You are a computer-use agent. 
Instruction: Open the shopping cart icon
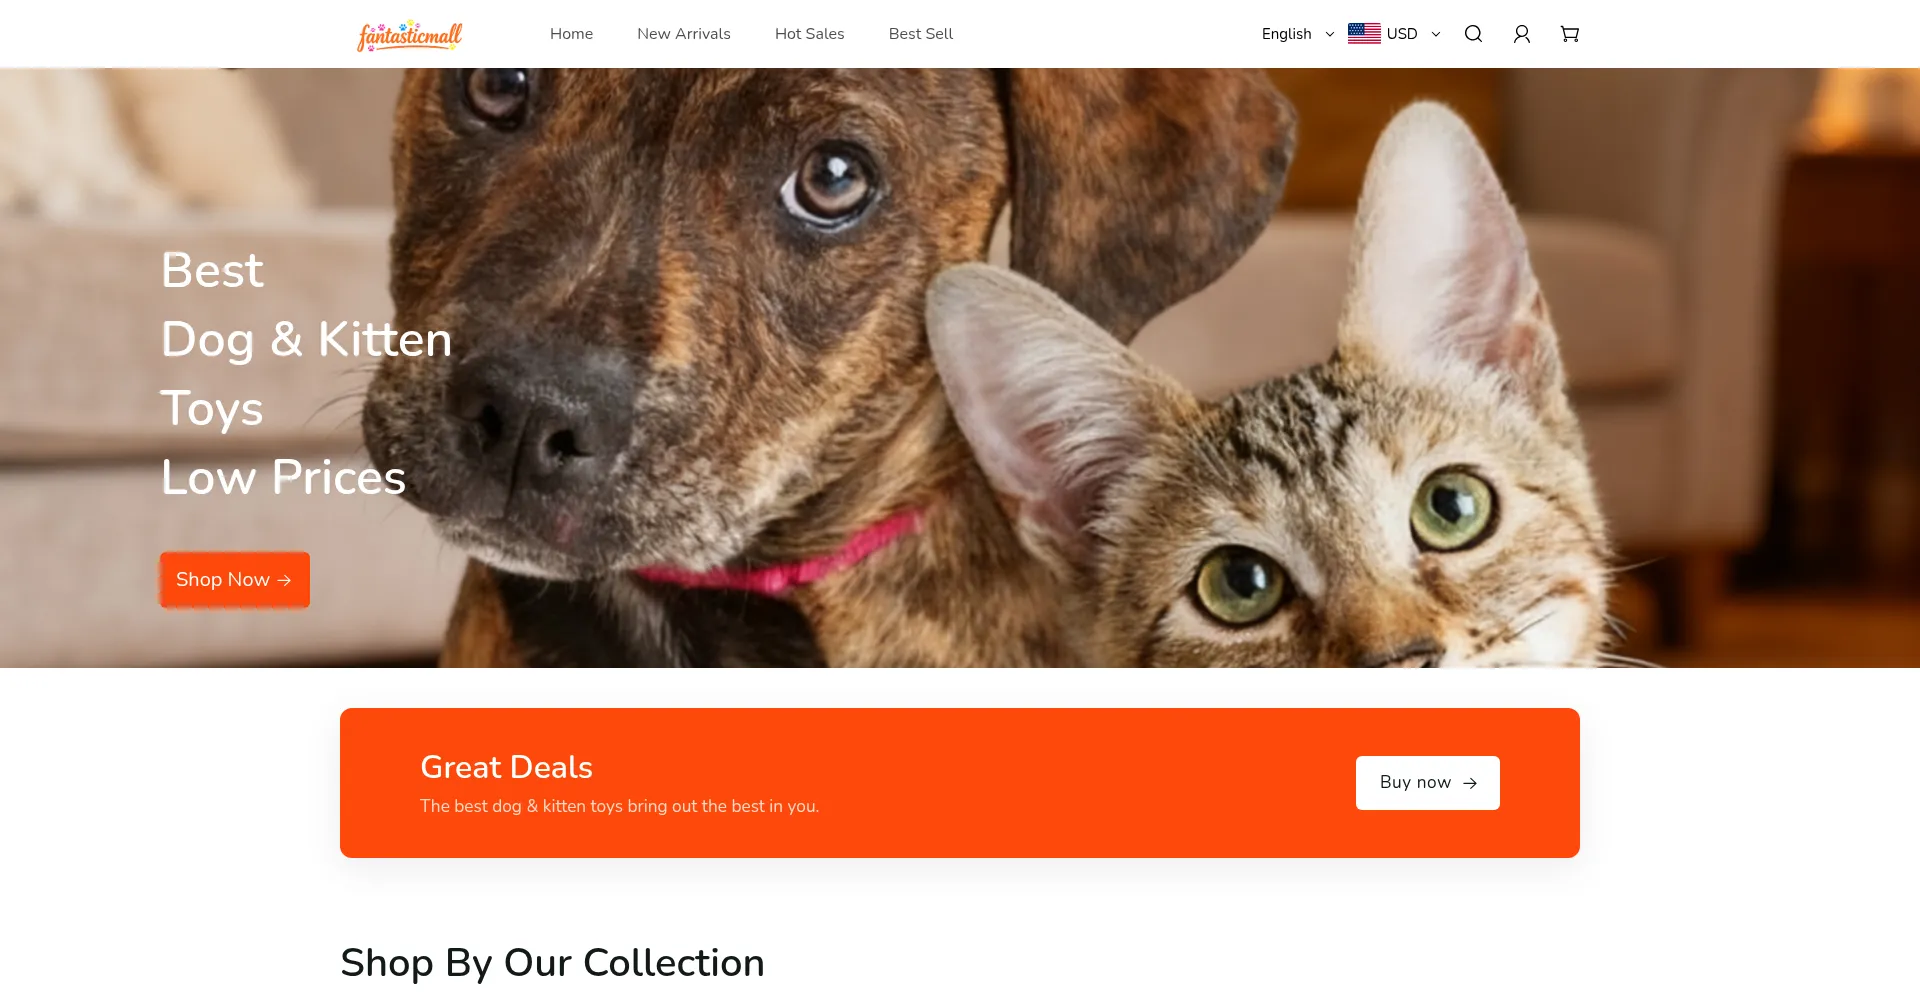coord(1570,34)
